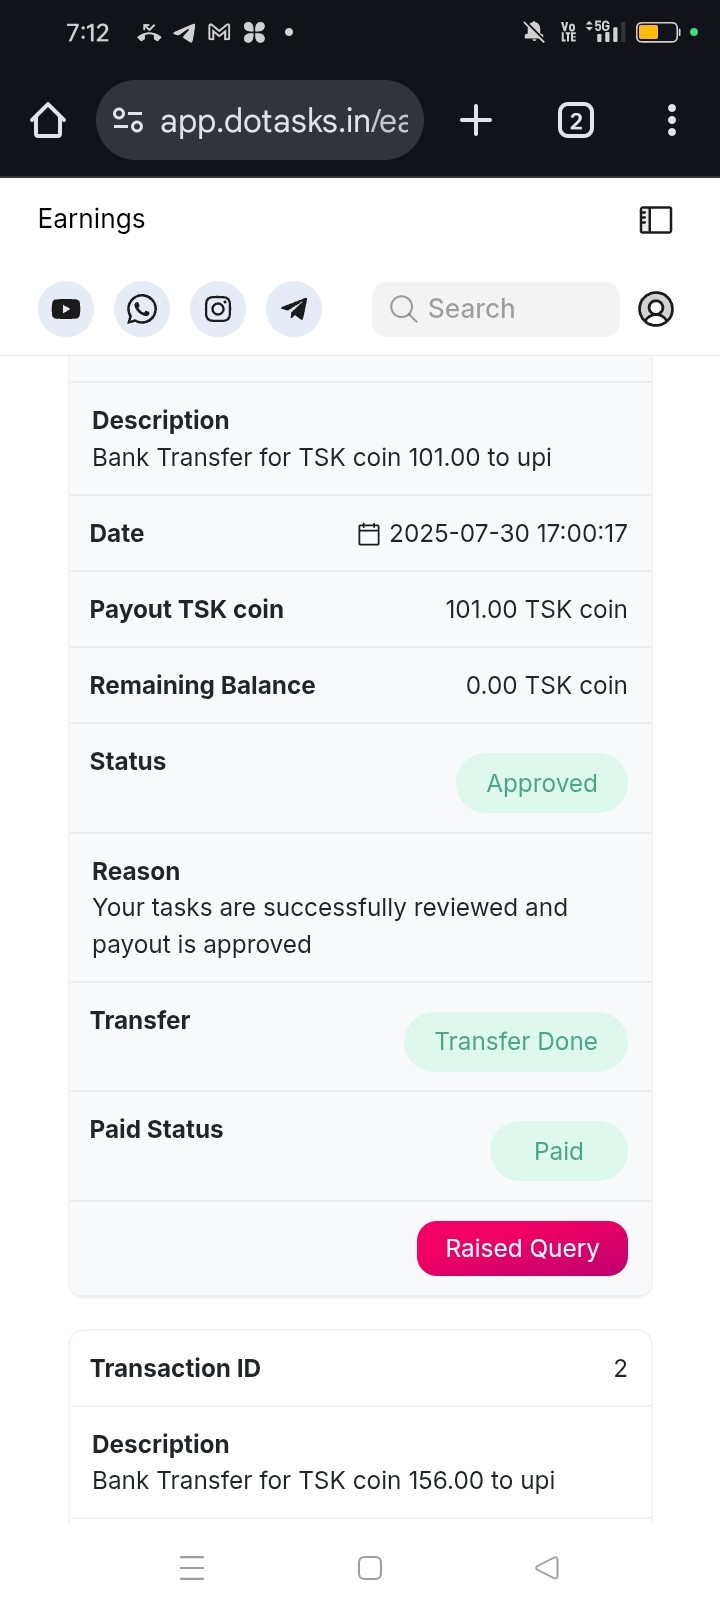Click the Approved status badge
Image resolution: width=720 pixels, height=1612 pixels.
541,783
